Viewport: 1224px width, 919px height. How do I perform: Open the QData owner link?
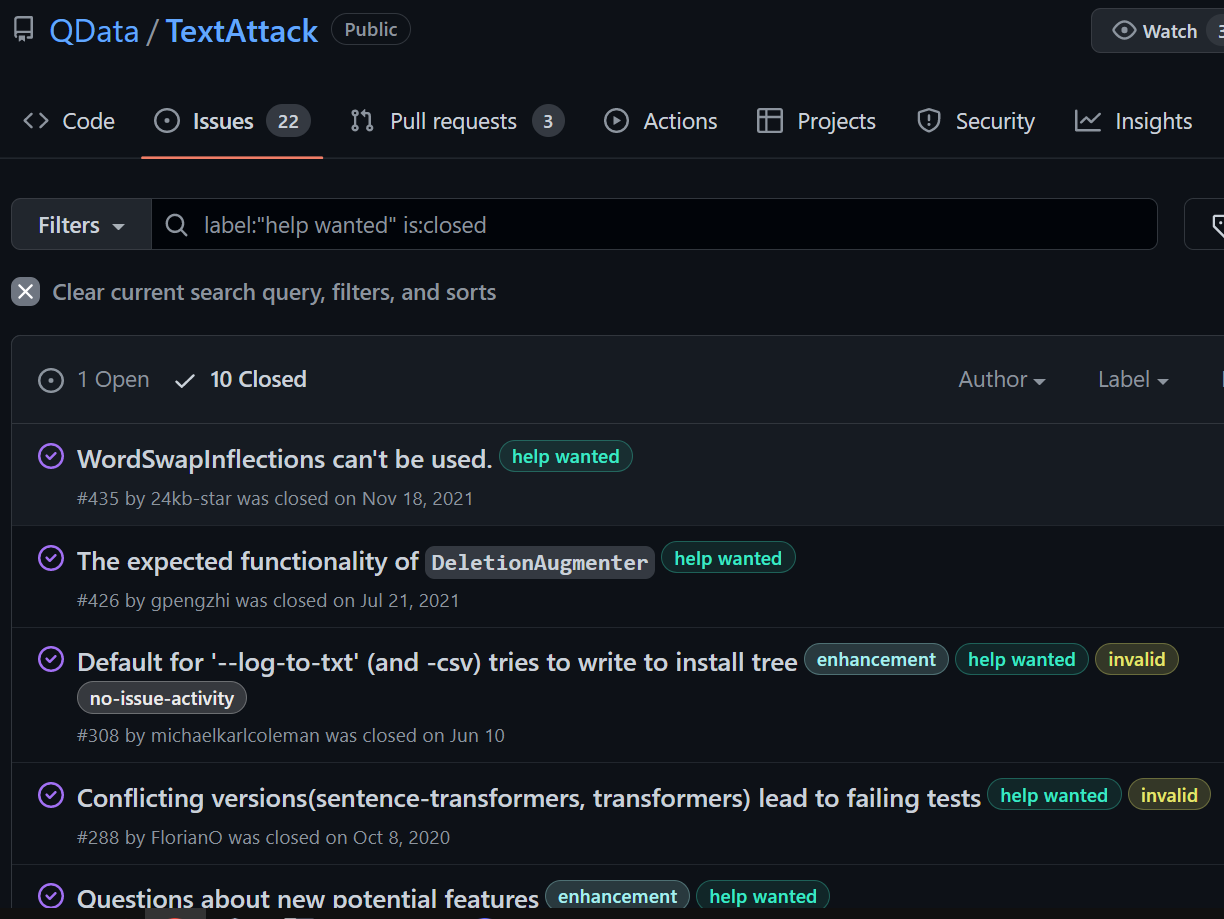[x=94, y=31]
